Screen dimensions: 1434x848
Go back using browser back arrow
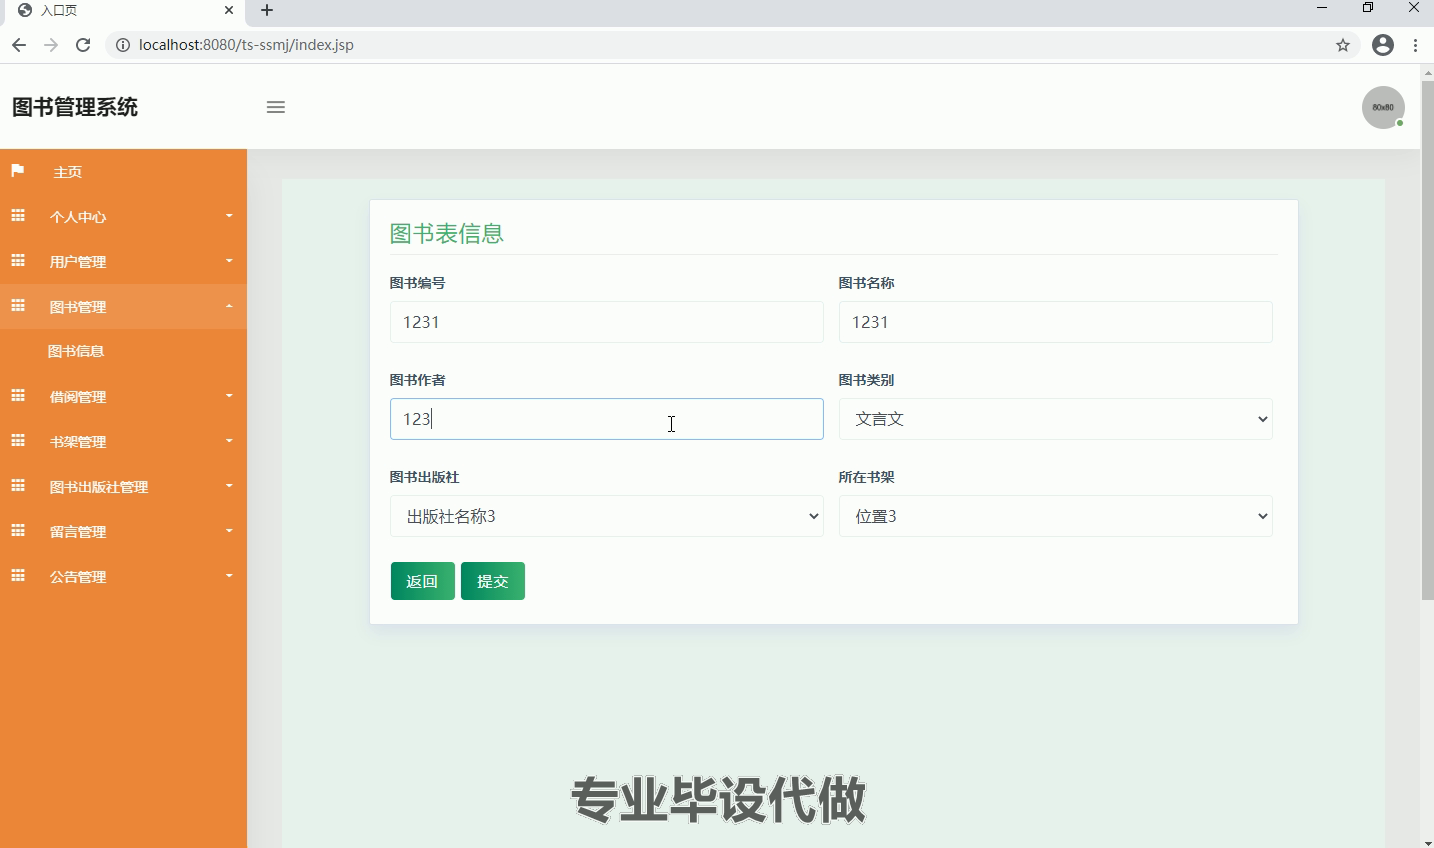(19, 45)
